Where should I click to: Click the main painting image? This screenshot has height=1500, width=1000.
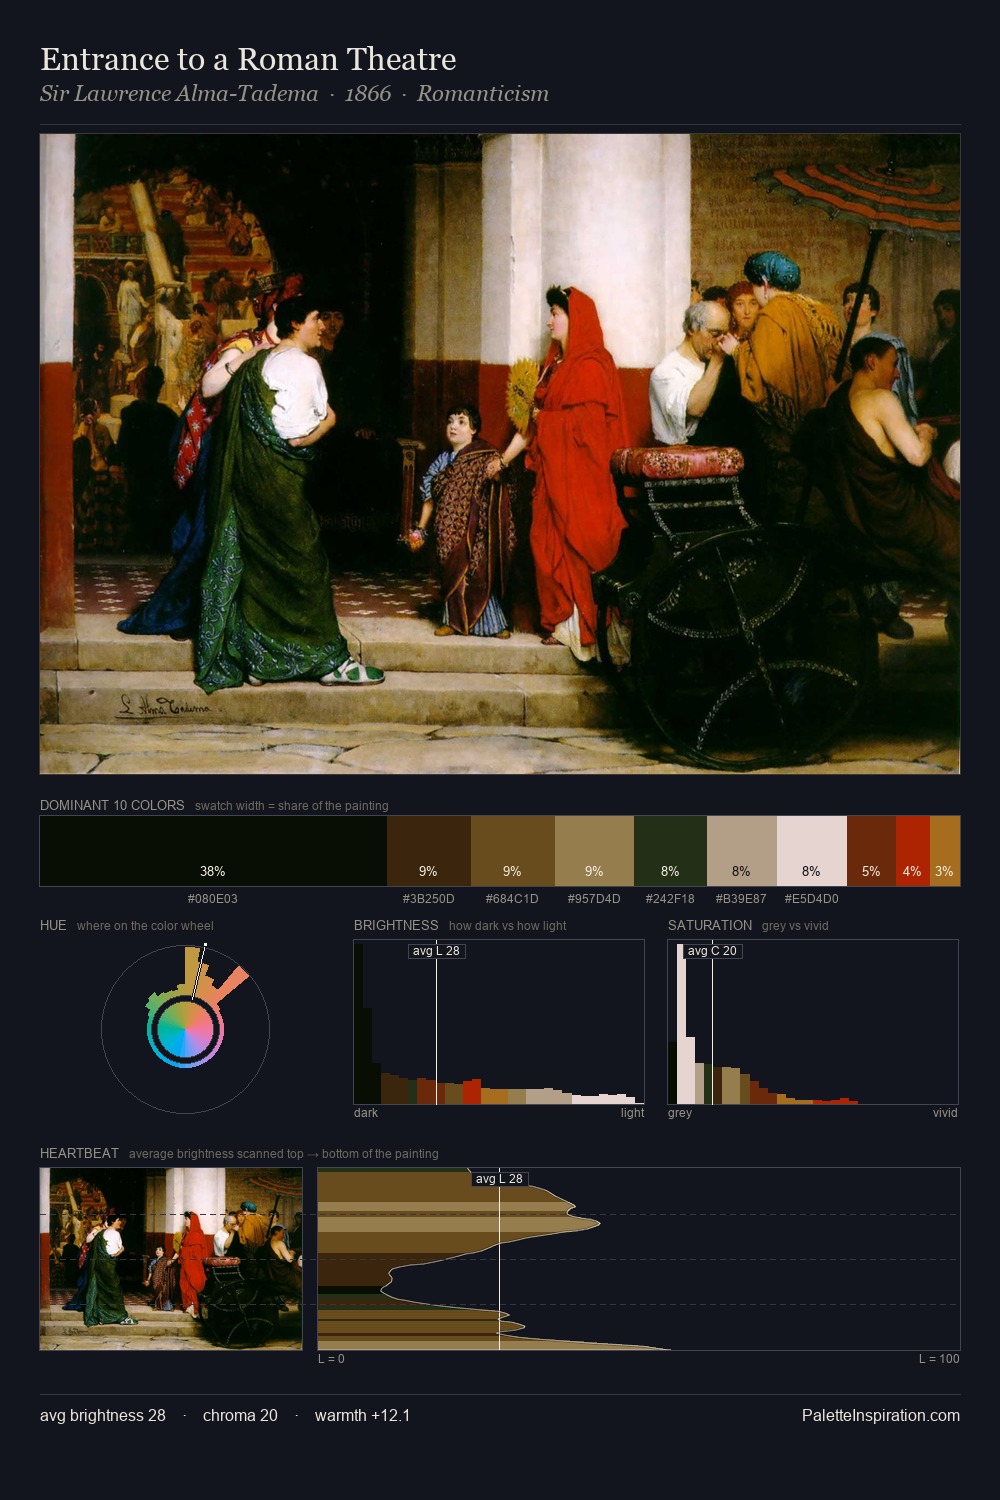(500, 454)
